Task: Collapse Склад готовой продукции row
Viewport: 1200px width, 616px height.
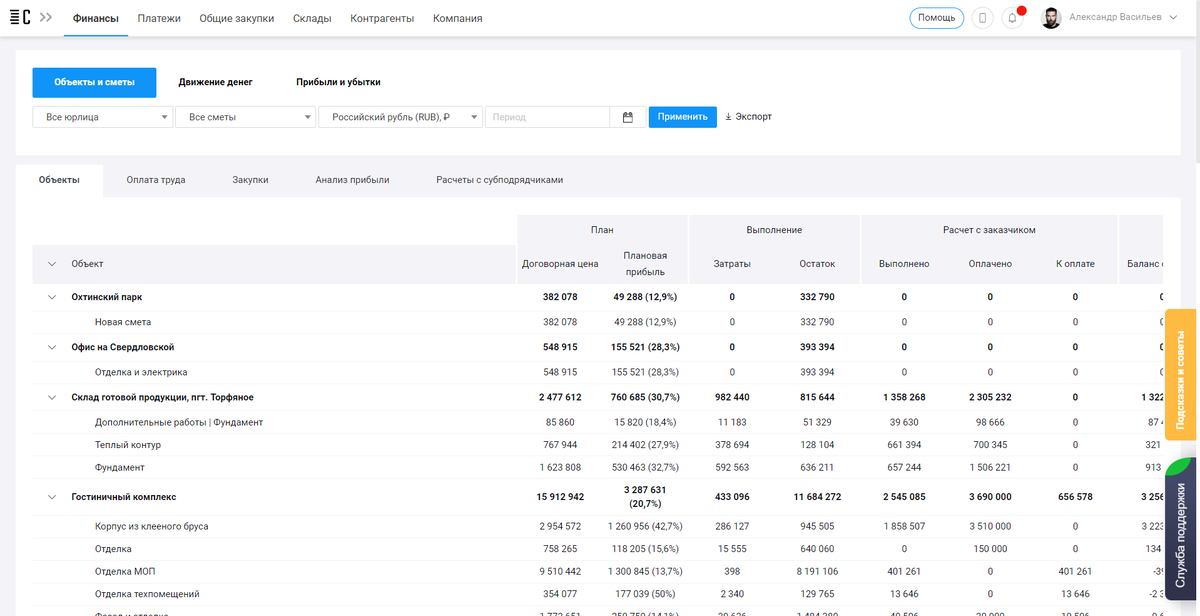Action: point(52,397)
